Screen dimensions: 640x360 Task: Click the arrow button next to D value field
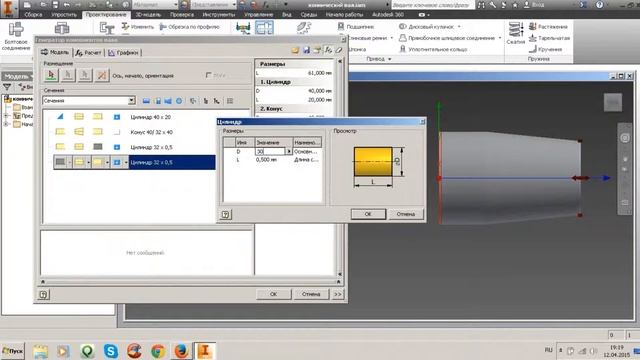pos(289,151)
